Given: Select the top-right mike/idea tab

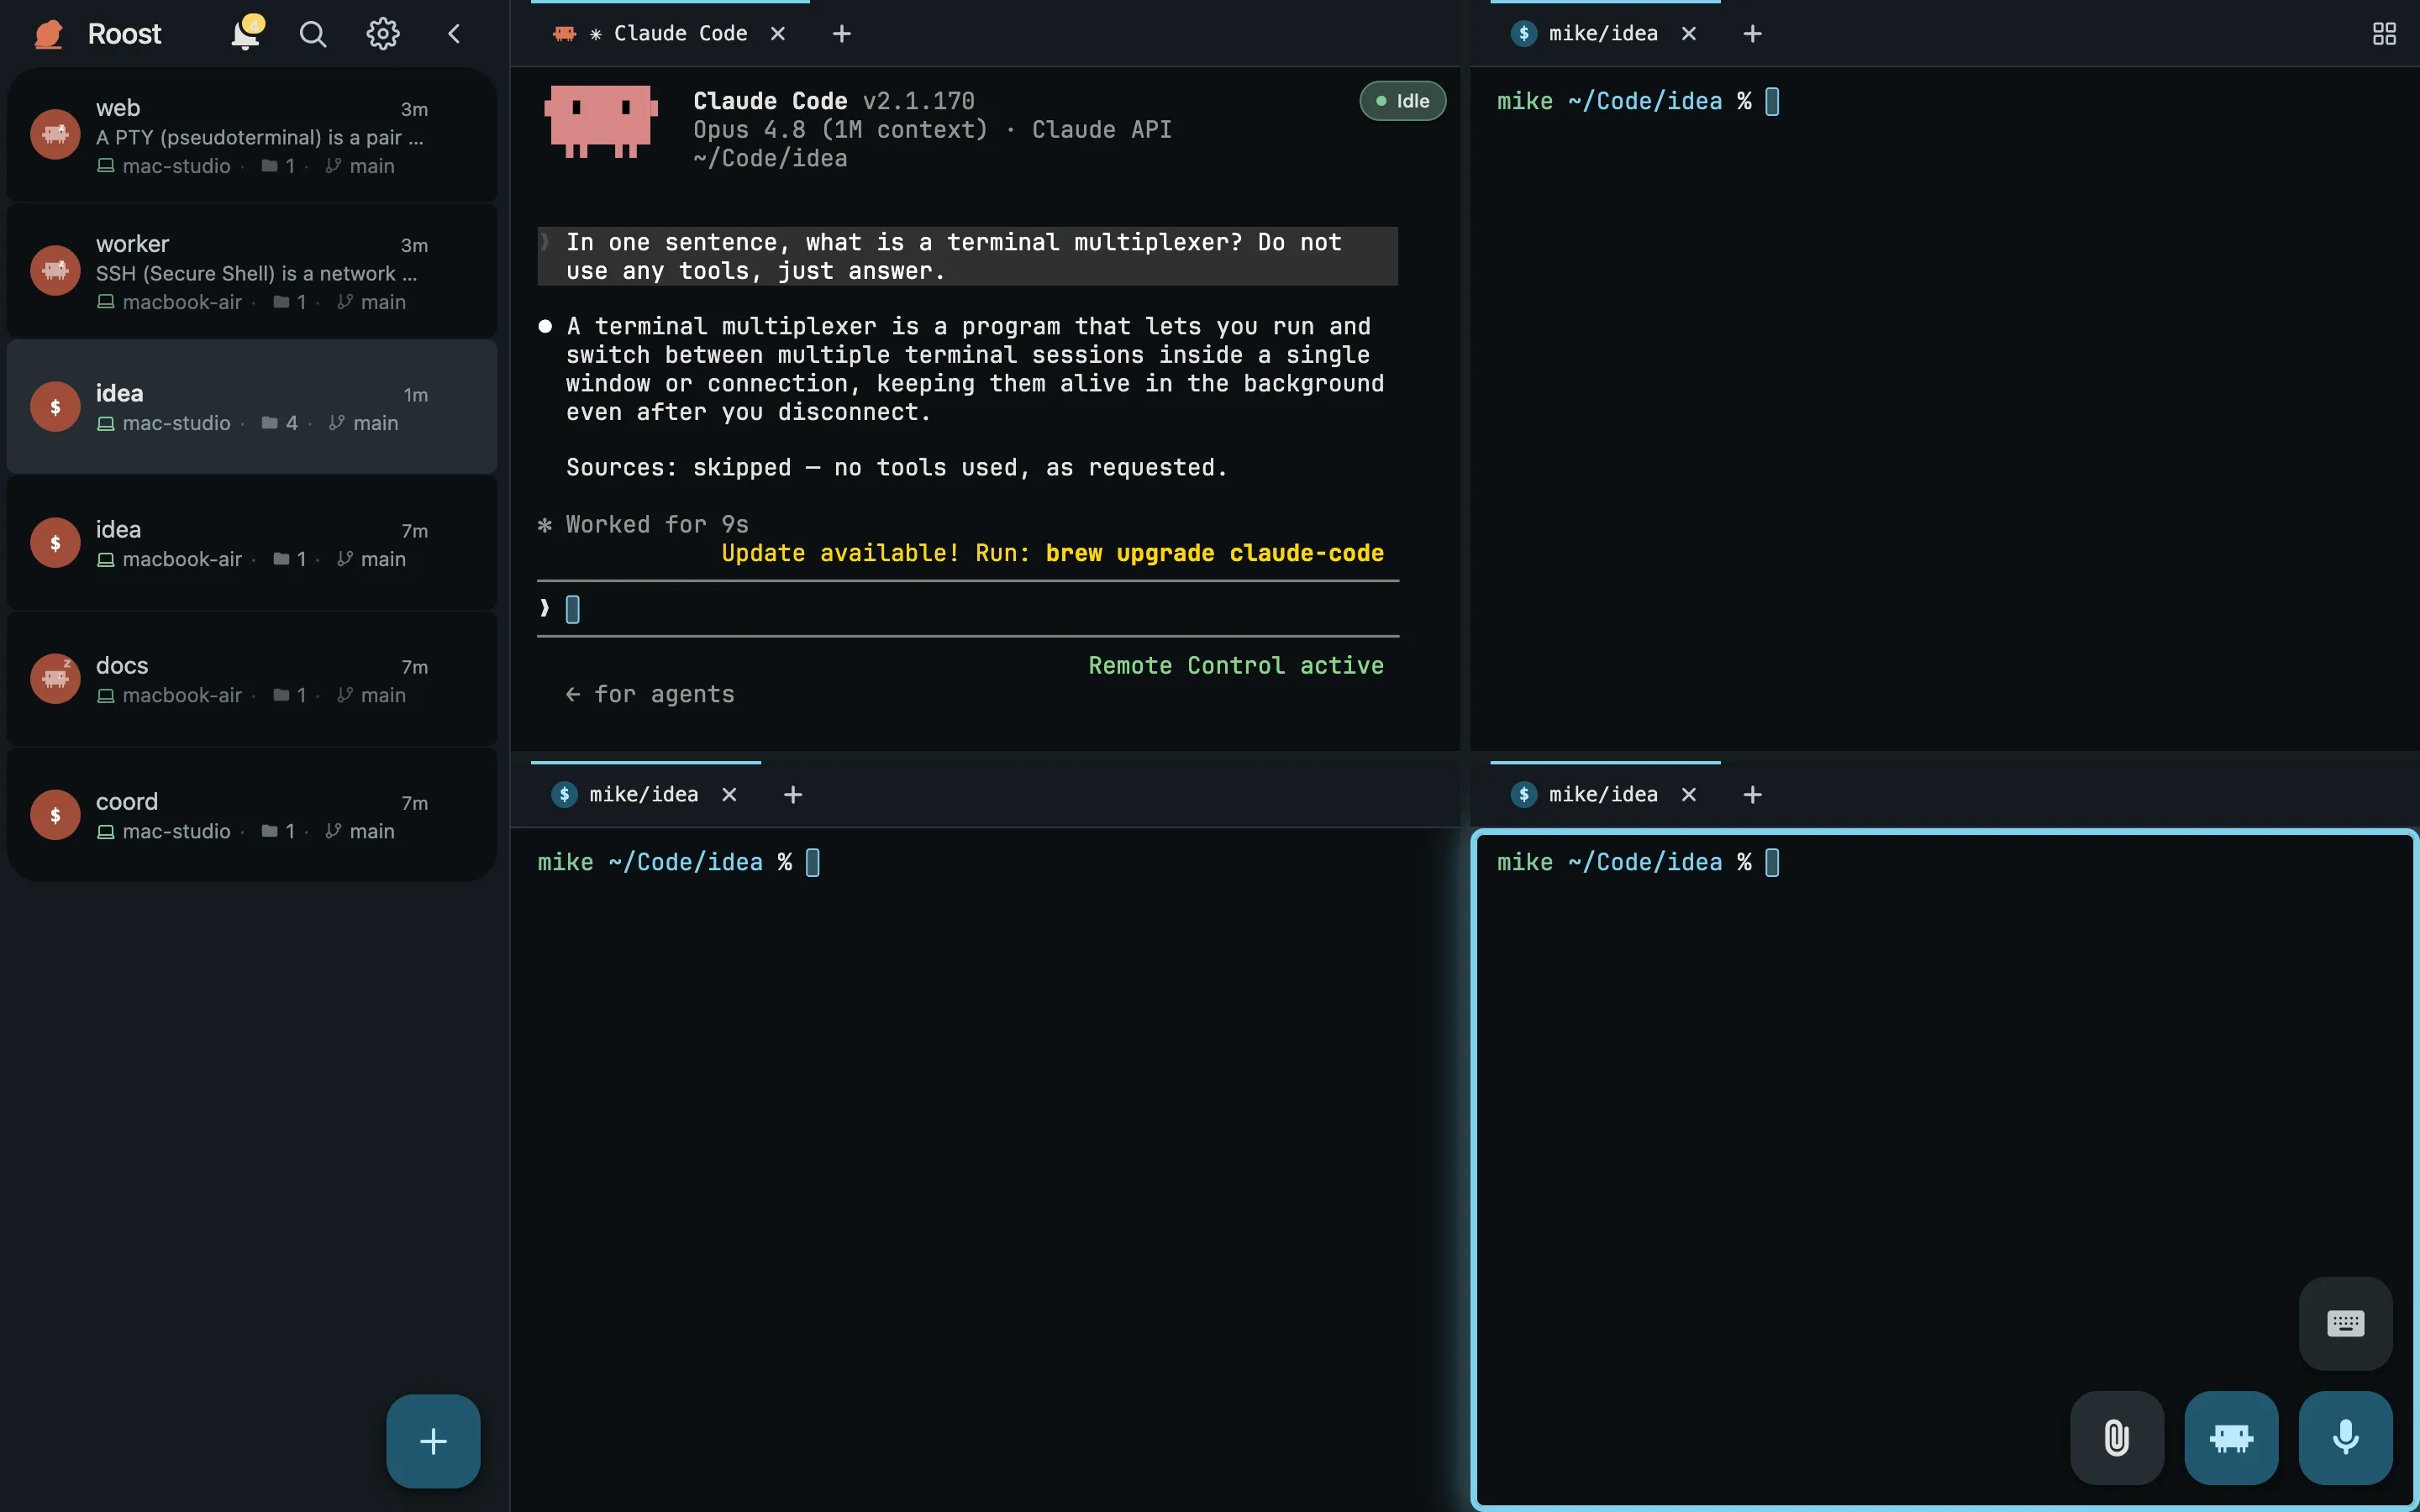Looking at the screenshot, I should tap(1605, 34).
